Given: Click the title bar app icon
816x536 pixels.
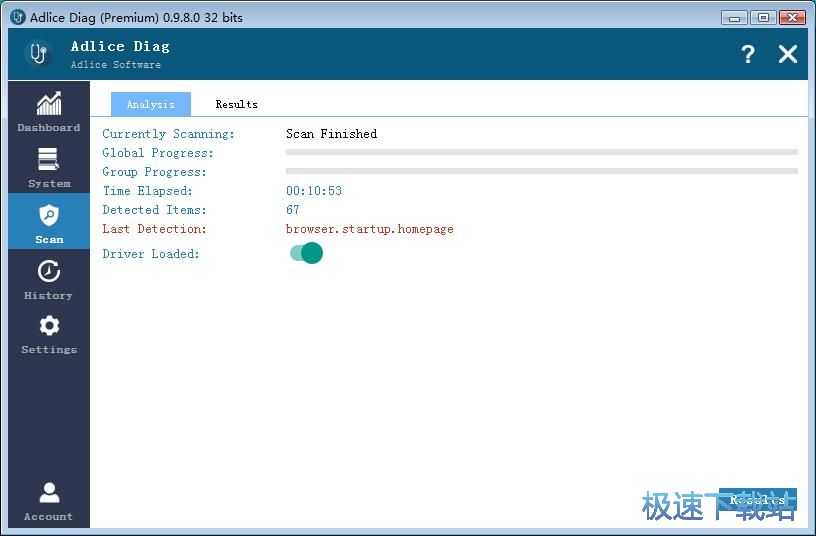Looking at the screenshot, I should 17,17.
